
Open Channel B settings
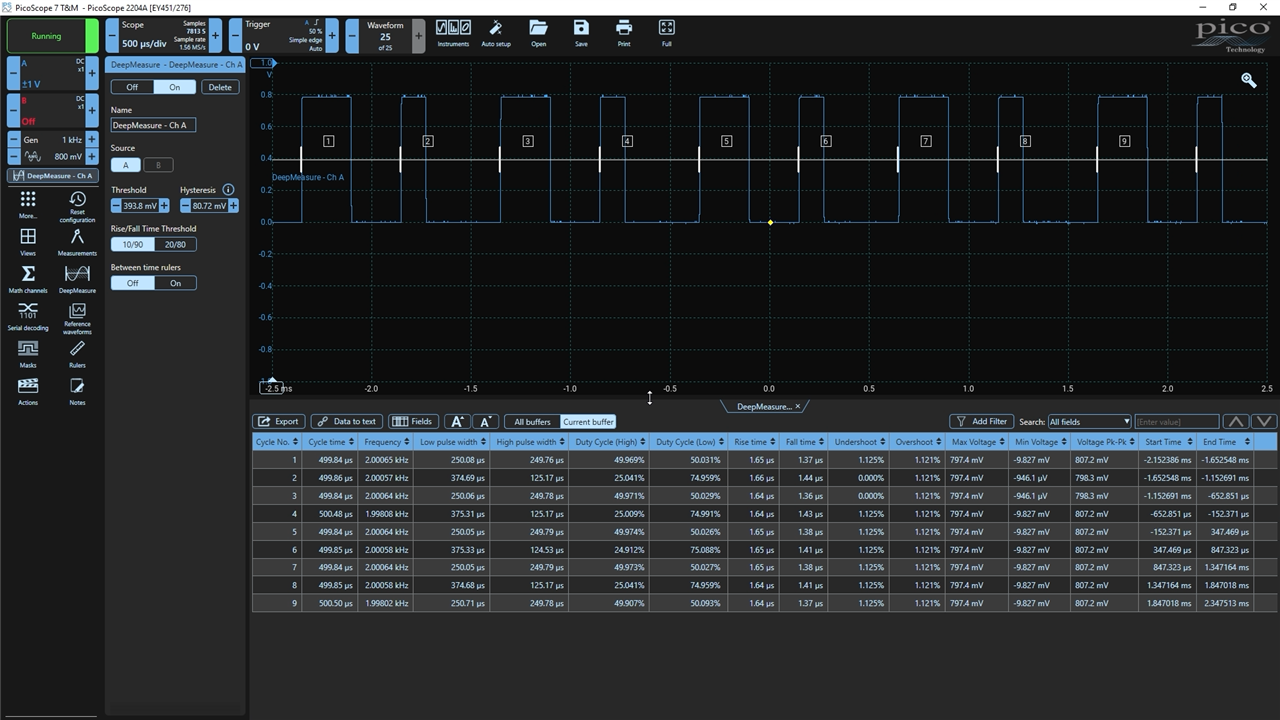(51, 109)
